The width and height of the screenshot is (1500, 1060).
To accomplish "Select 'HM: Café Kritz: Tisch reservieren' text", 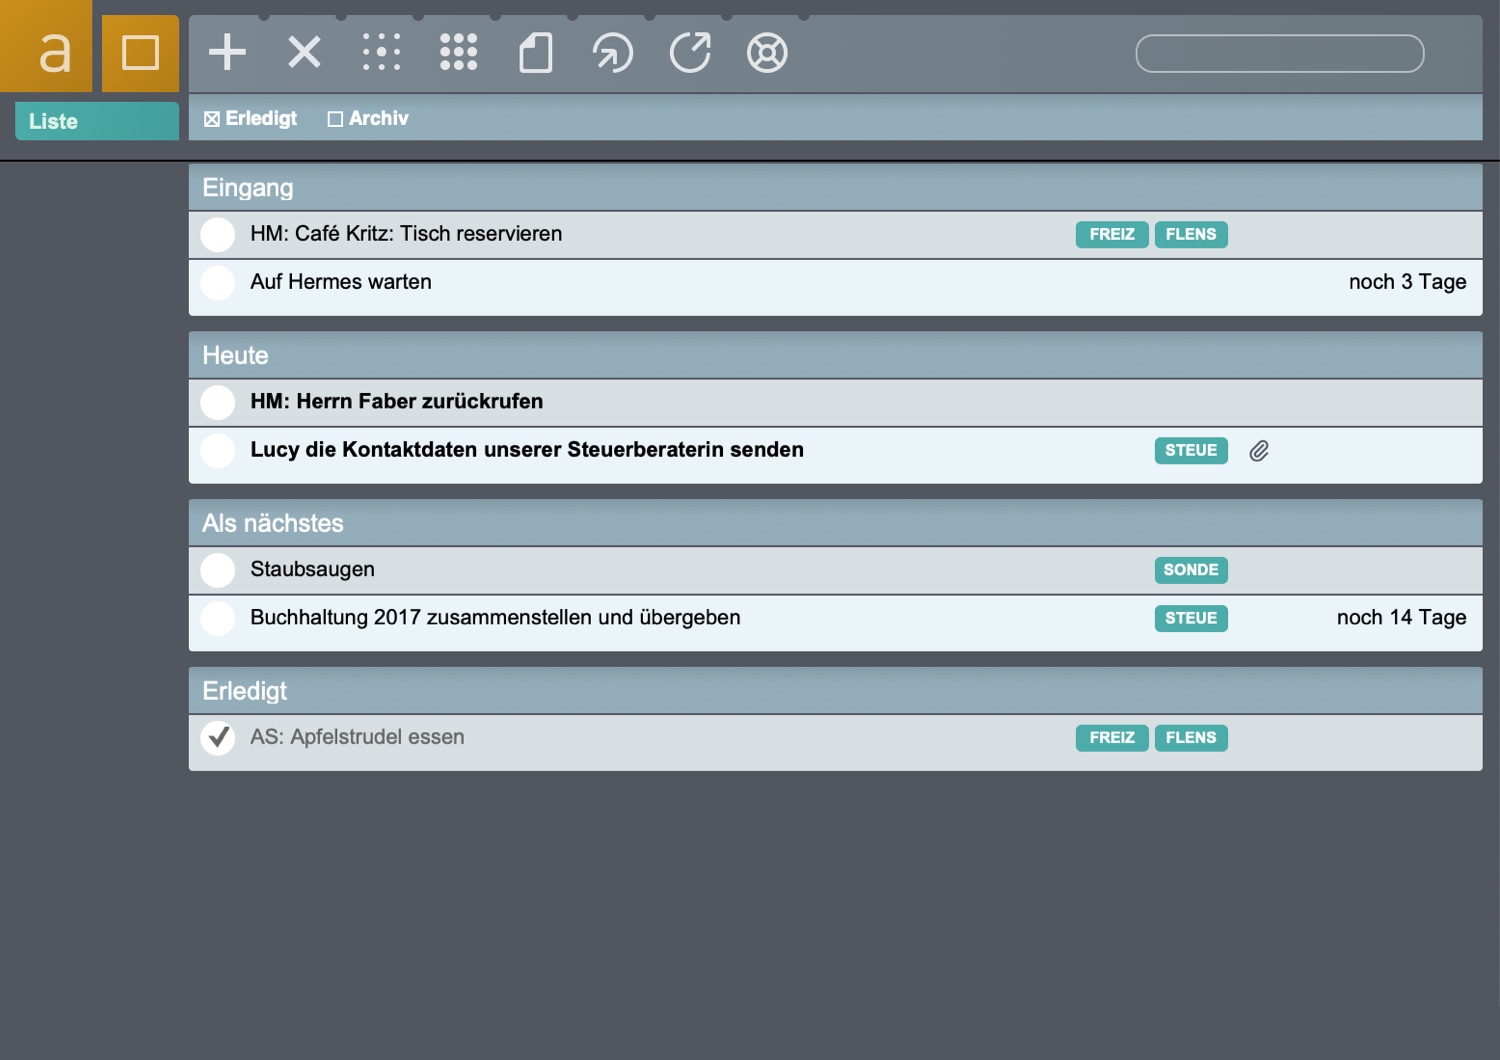I will 406,234.
